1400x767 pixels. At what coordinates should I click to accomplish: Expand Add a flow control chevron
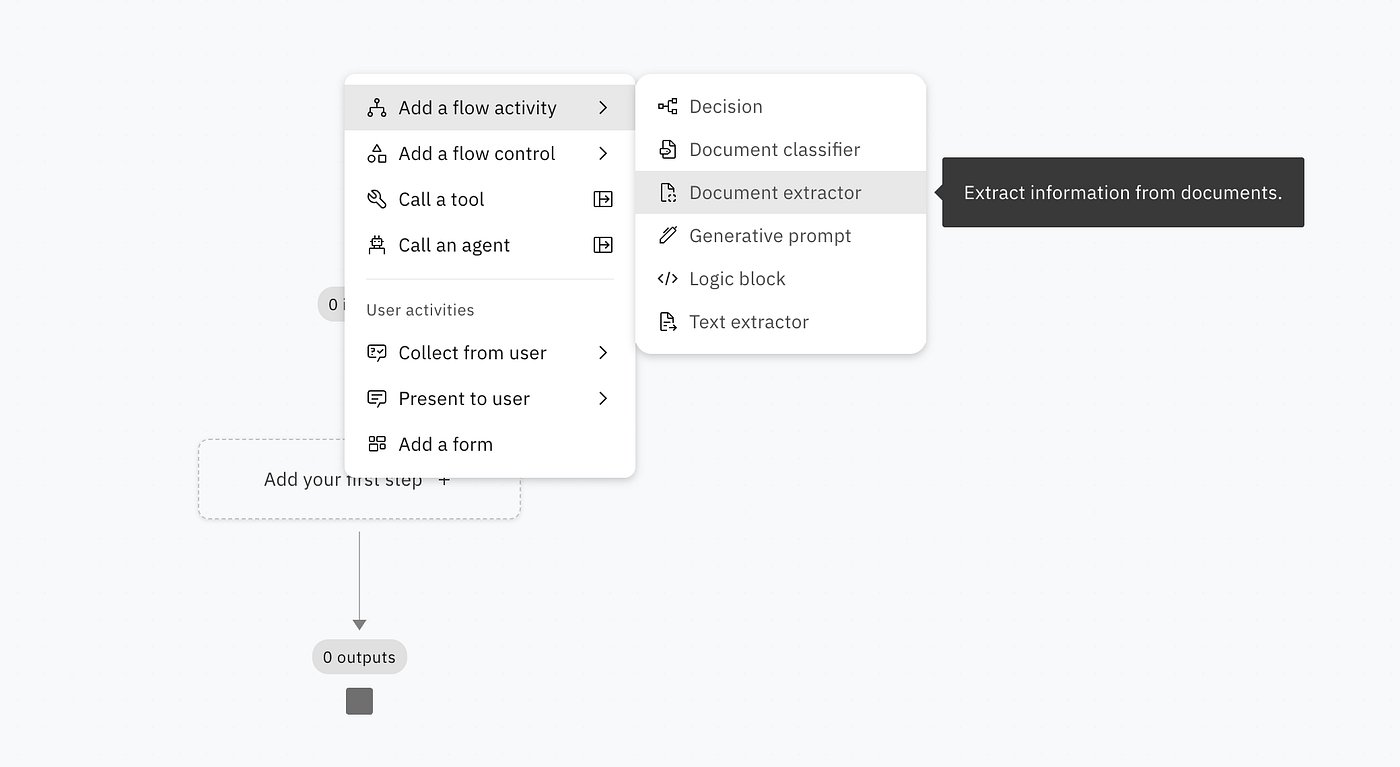click(x=603, y=154)
